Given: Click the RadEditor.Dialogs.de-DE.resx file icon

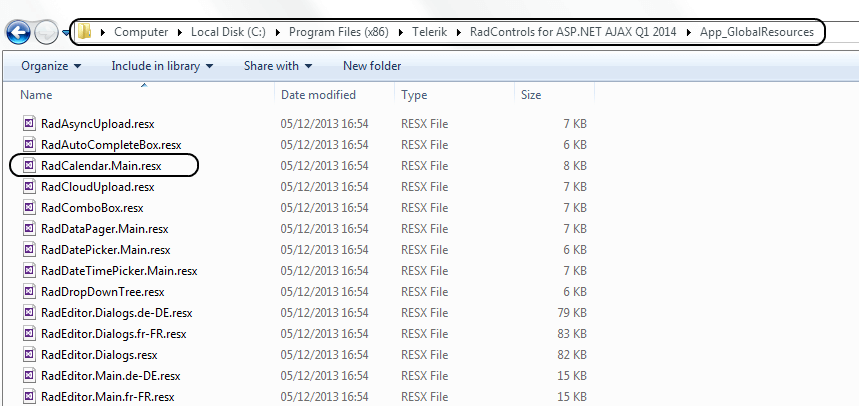Looking at the screenshot, I should click(x=30, y=313).
